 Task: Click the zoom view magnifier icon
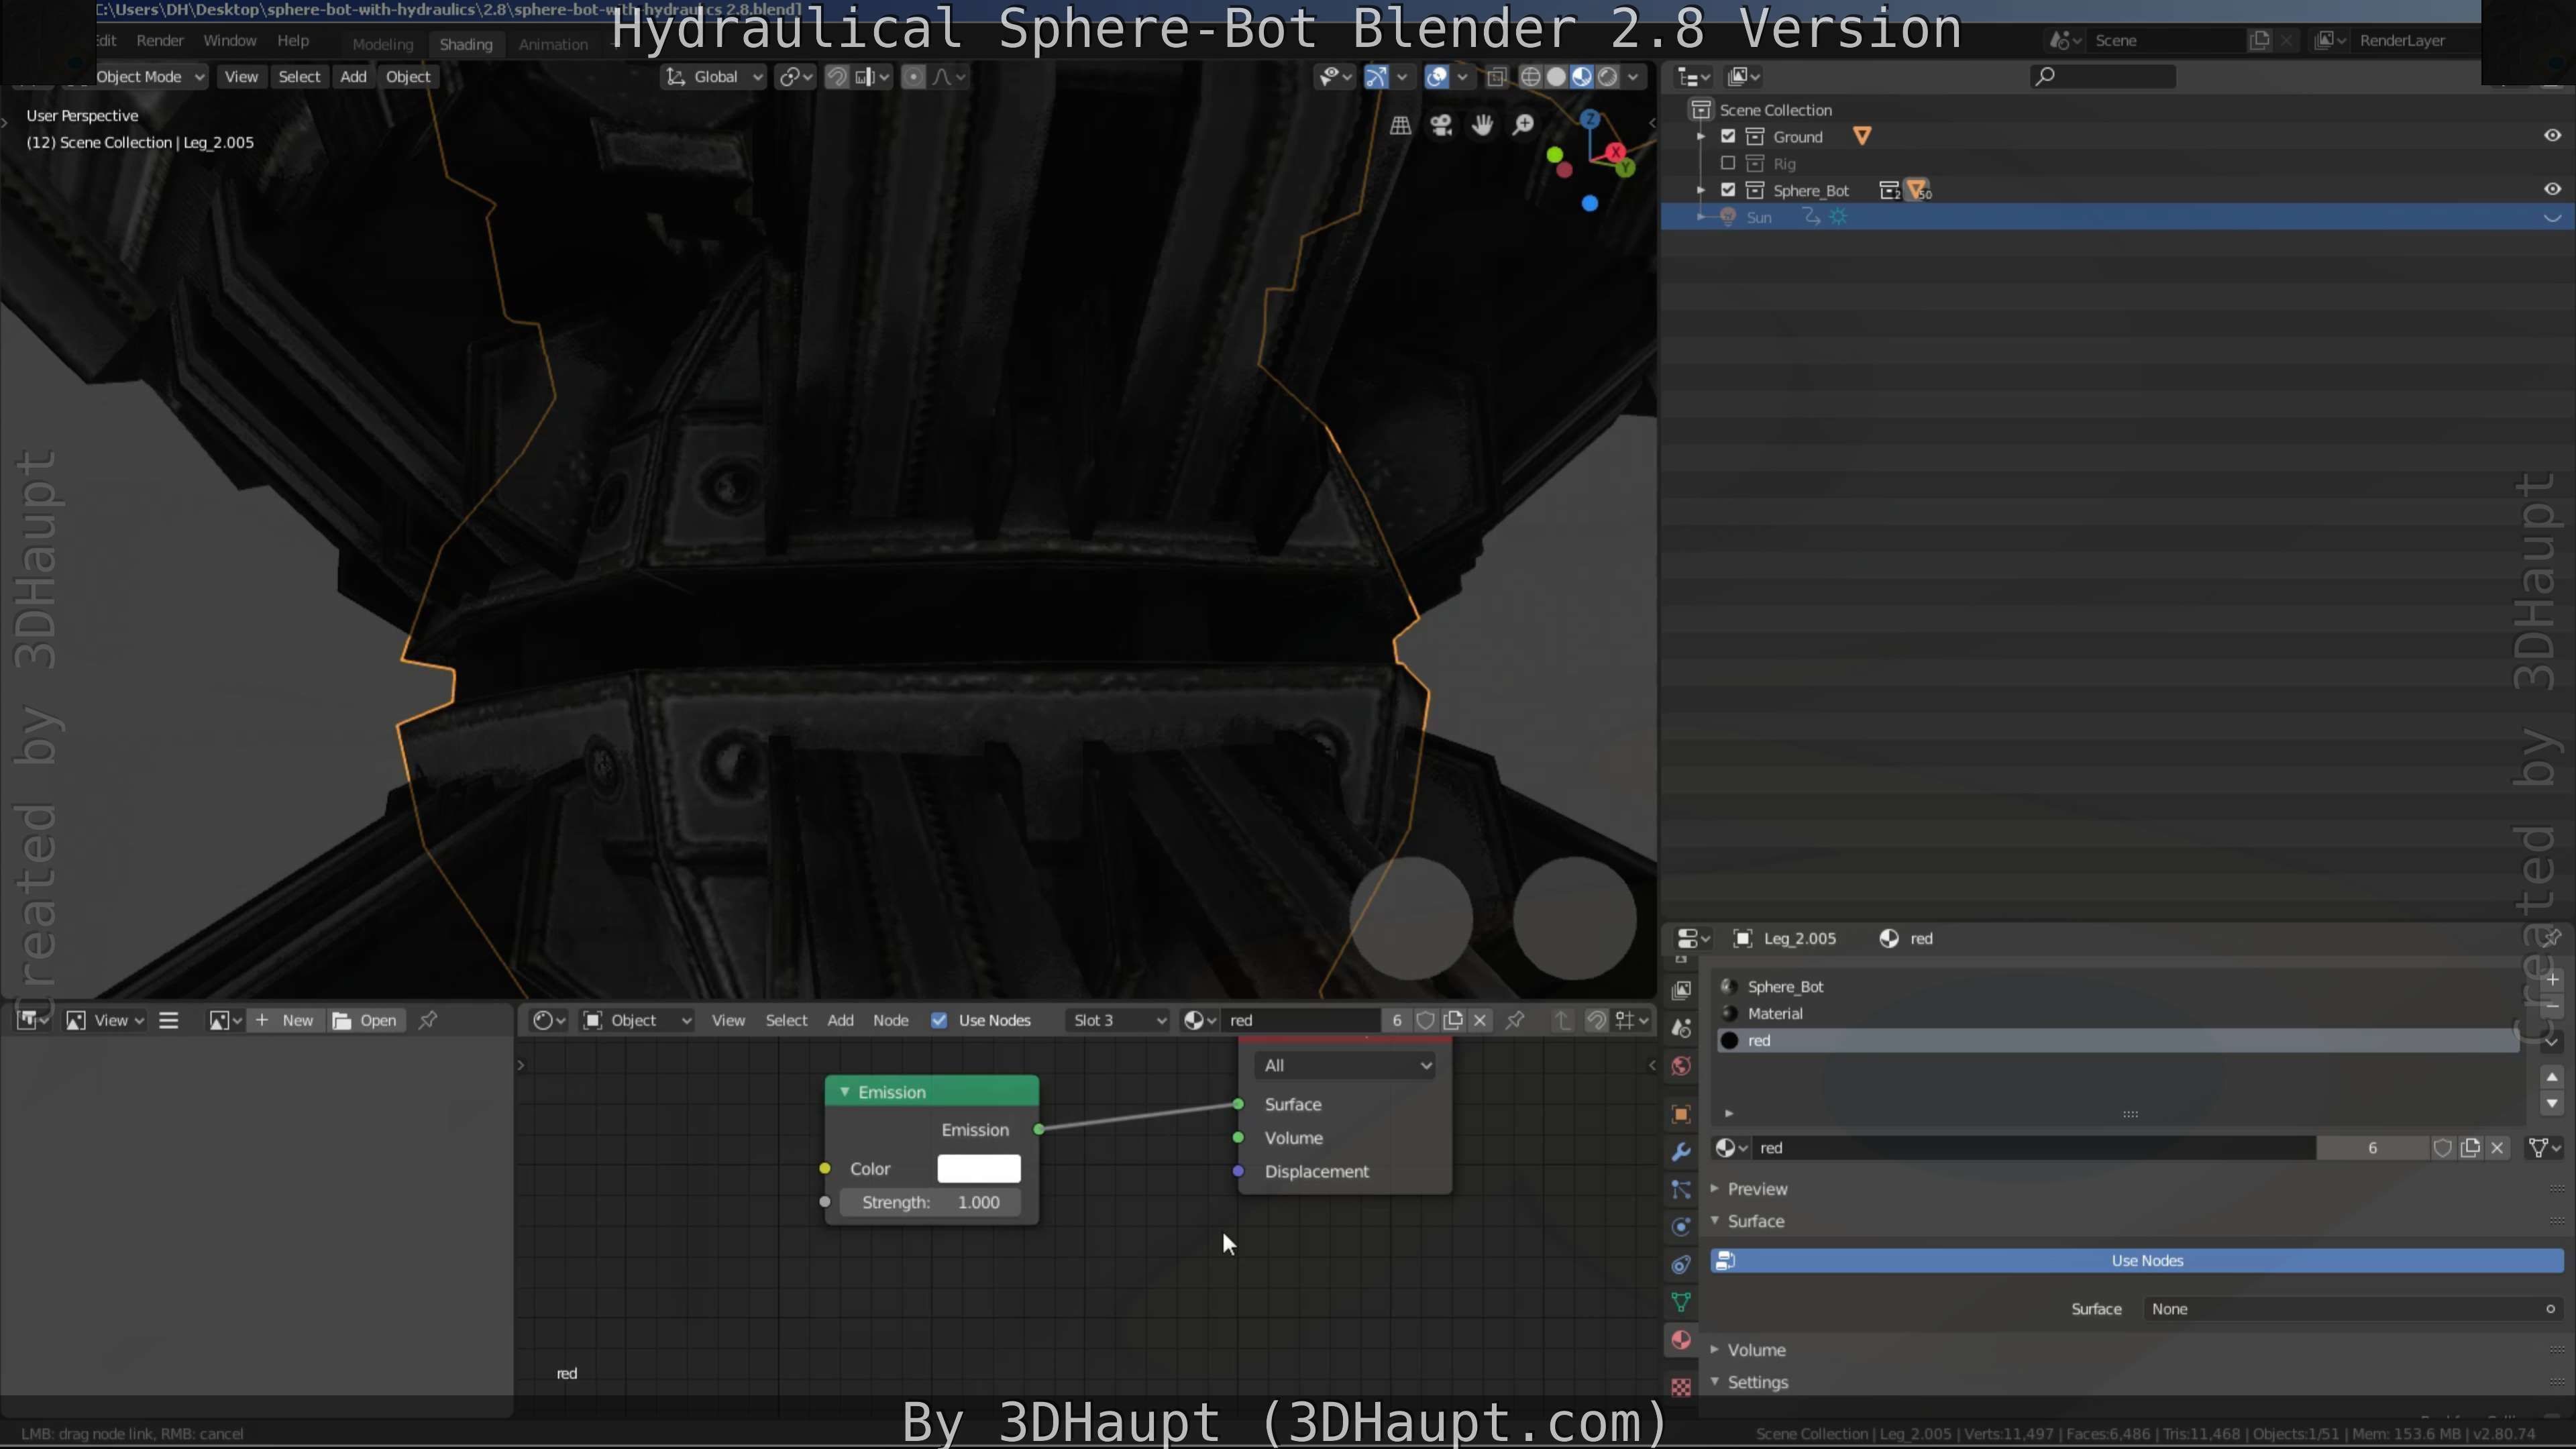point(1523,125)
